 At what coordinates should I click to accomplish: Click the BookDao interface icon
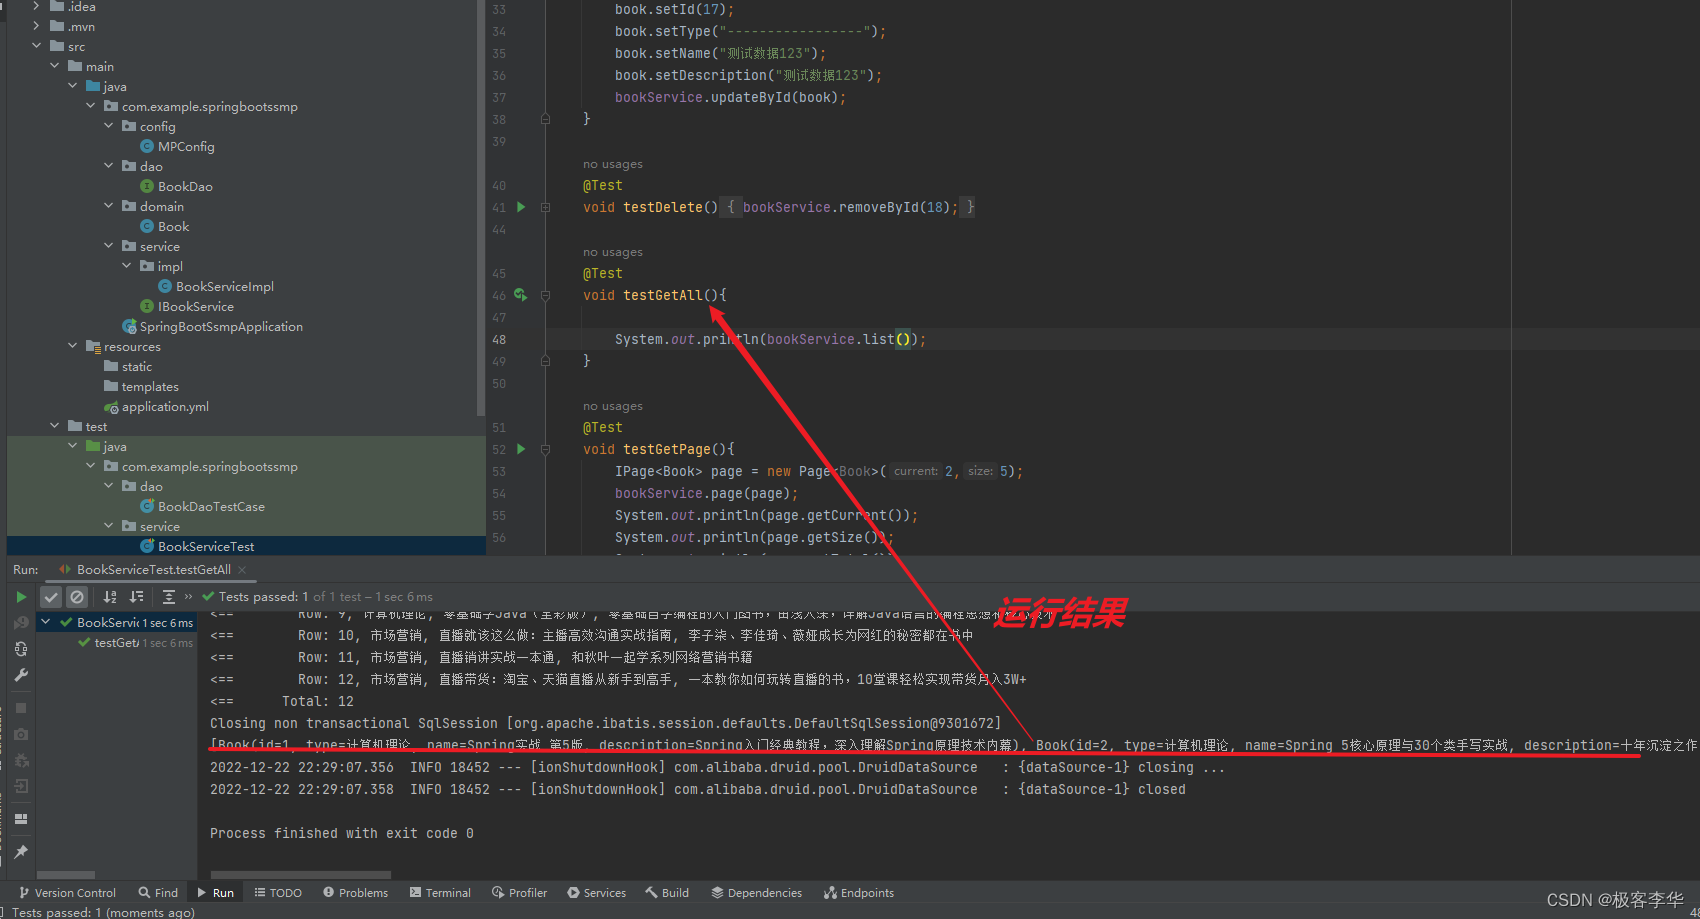pyautogui.click(x=147, y=187)
